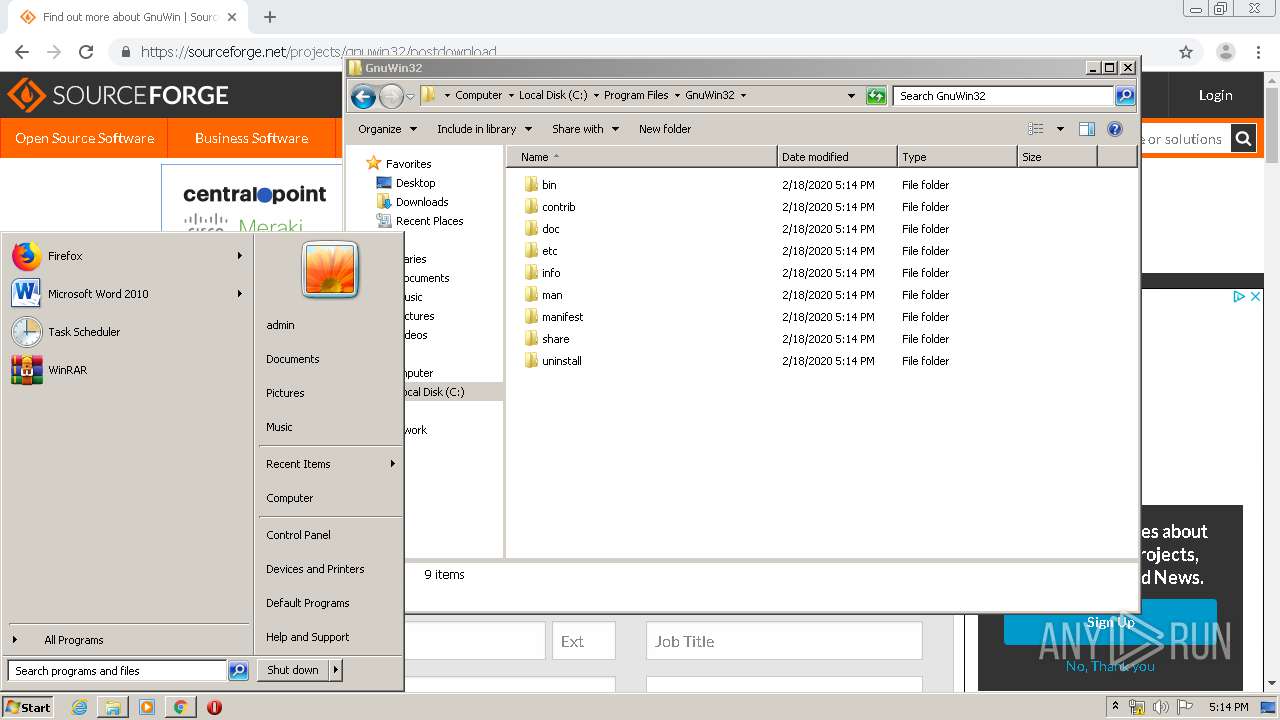1280x720 pixels.
Task: Select Downloads under Favorites
Action: (x=412, y=202)
